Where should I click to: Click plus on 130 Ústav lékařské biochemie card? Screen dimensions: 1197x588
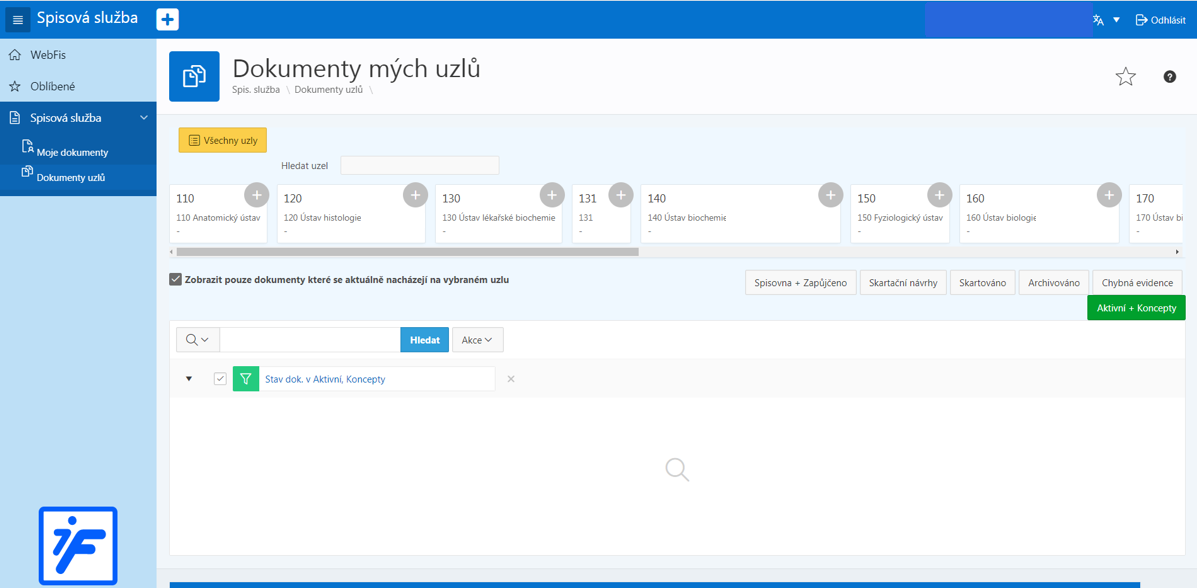(x=552, y=195)
